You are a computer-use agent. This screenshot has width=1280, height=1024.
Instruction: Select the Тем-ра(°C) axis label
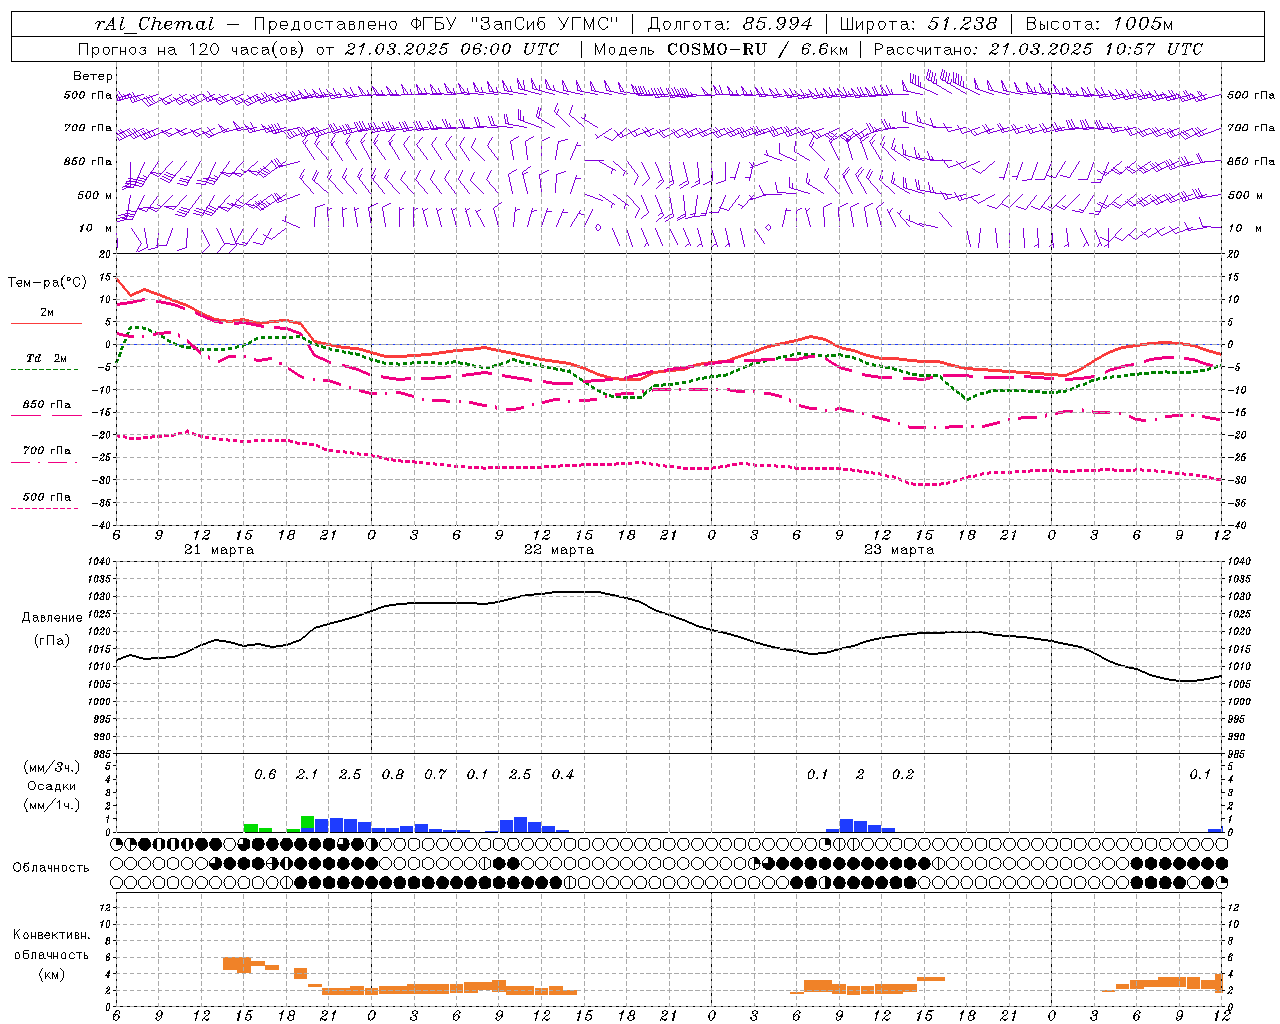47,283
